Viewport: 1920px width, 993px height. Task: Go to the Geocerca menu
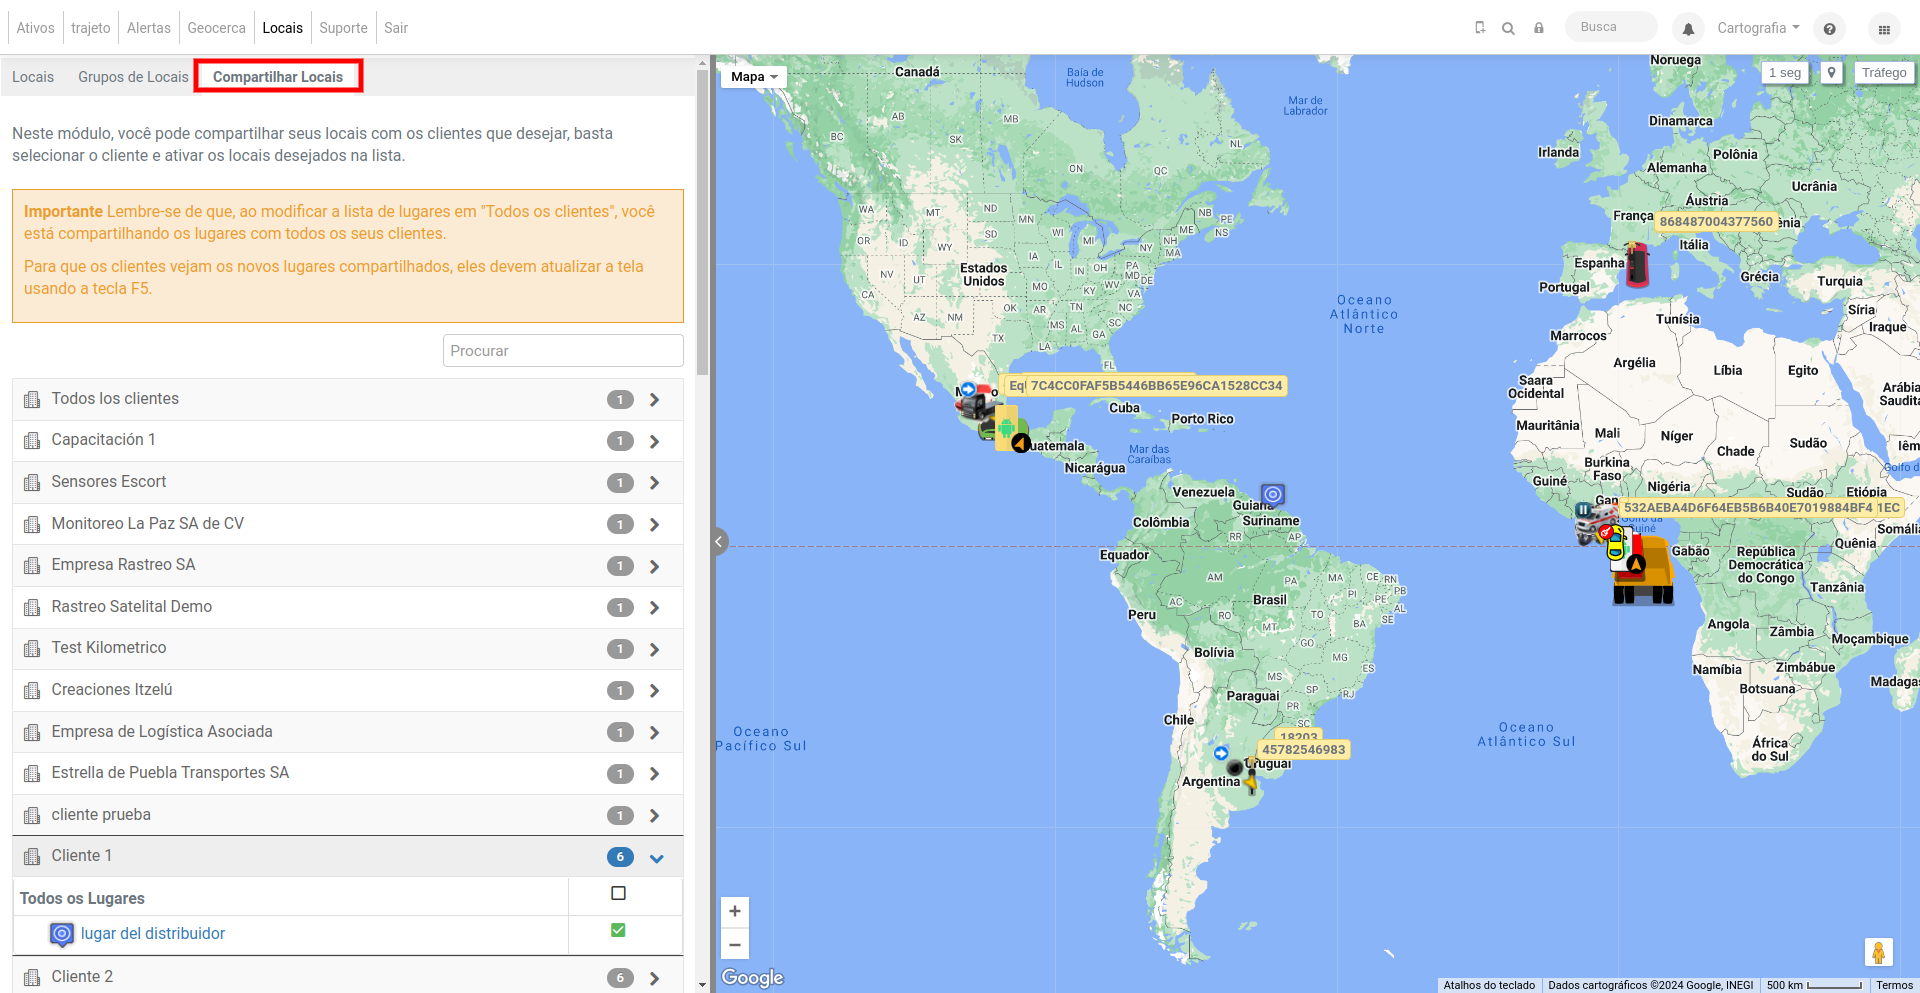(x=216, y=28)
